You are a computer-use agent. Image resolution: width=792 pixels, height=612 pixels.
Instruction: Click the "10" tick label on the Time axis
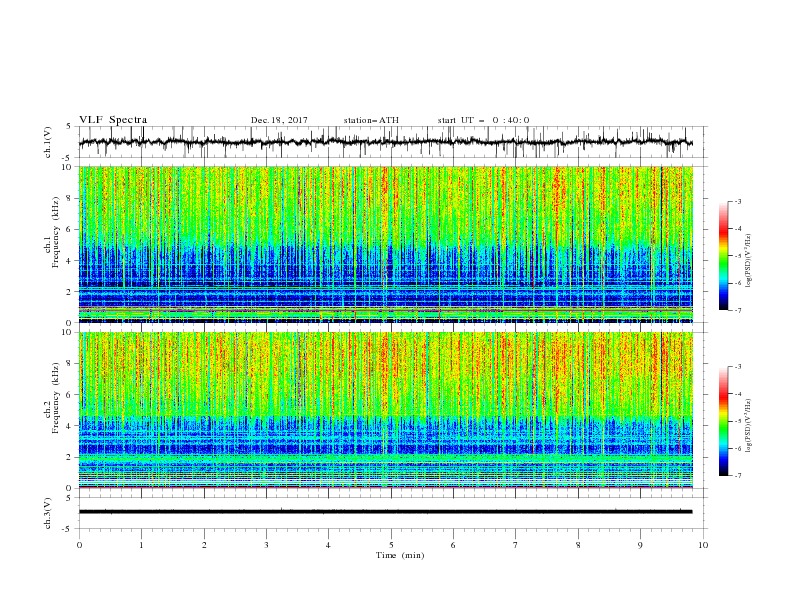tap(703, 545)
